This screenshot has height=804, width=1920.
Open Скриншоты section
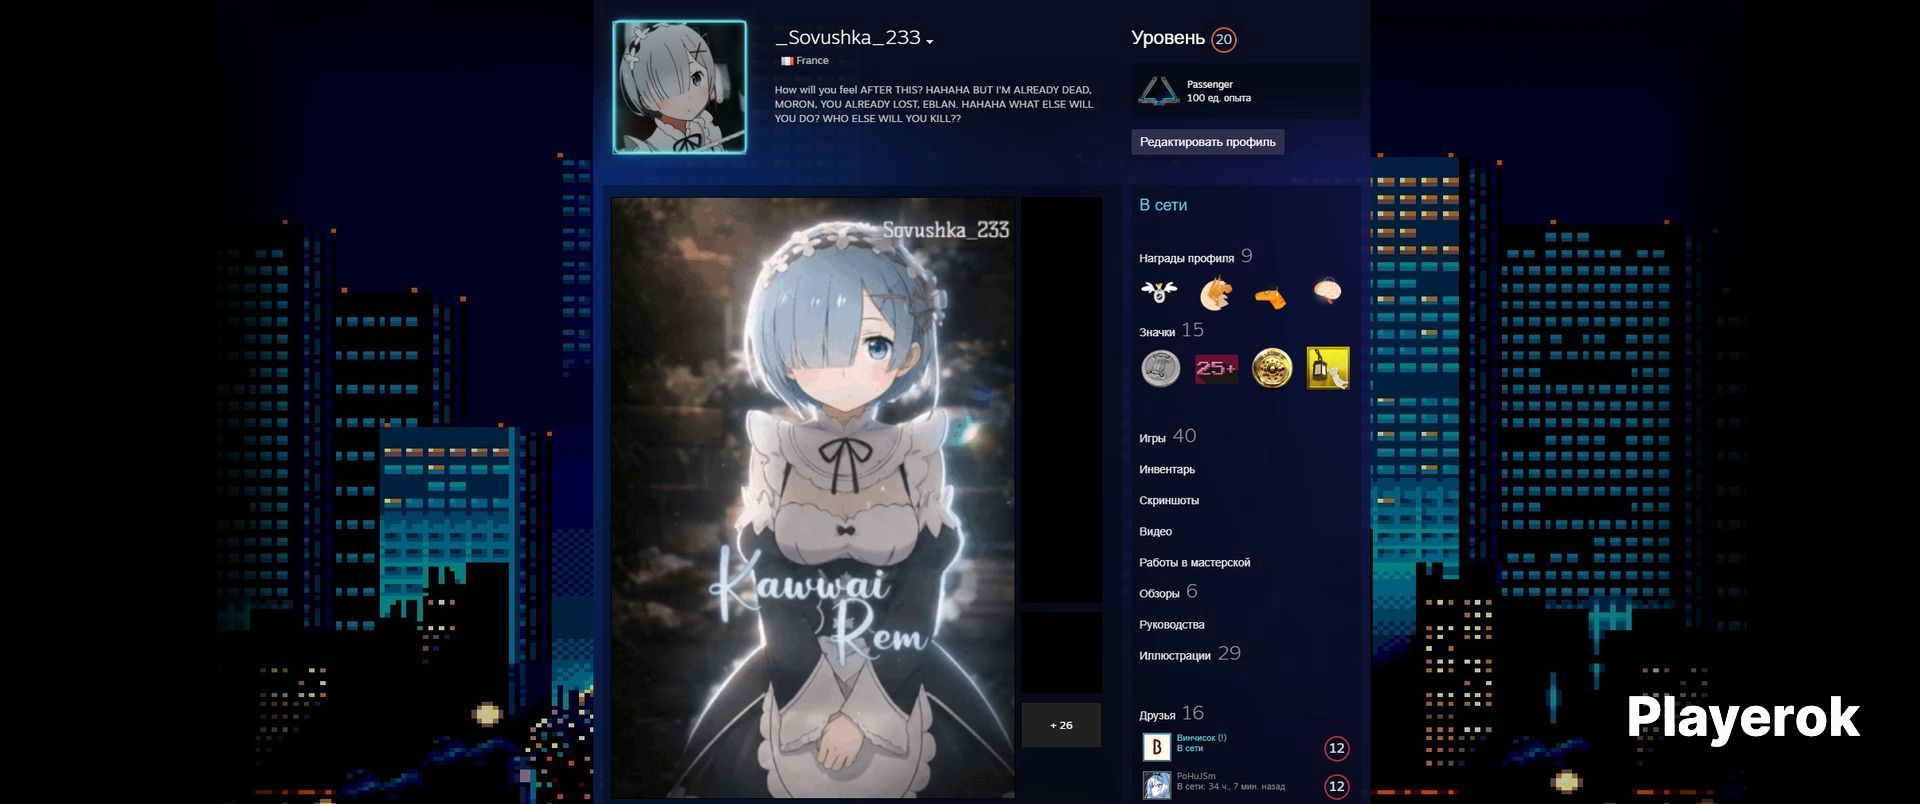[x=1169, y=500]
